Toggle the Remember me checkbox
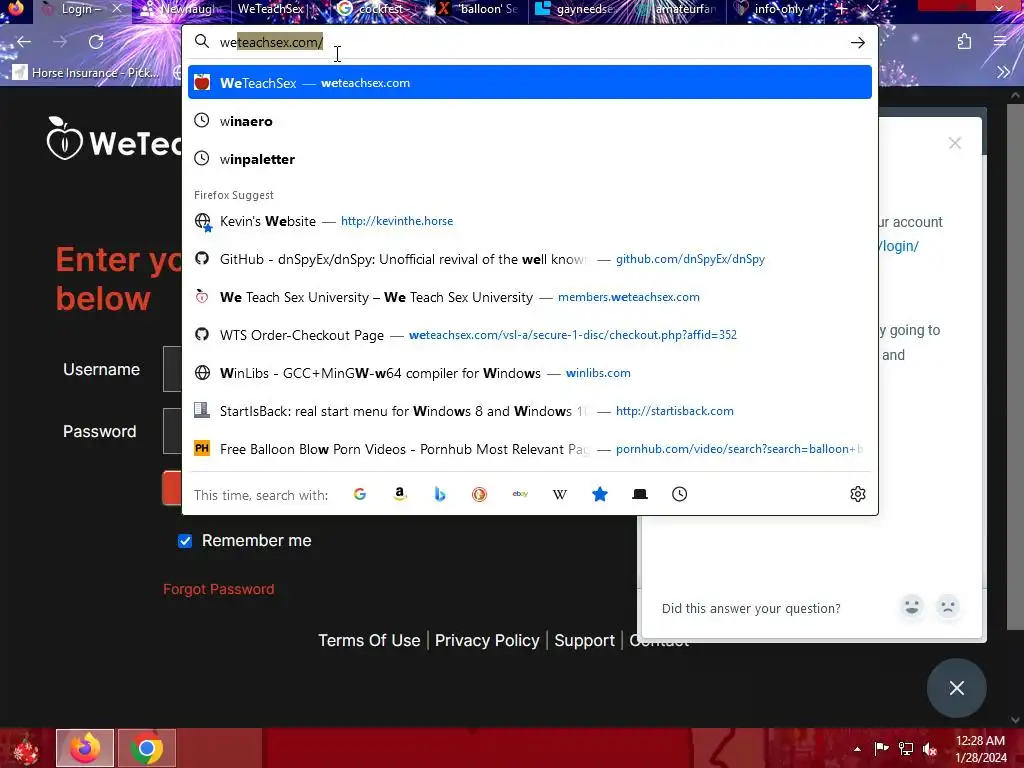Screen dimensions: 1024x768 pyautogui.click(x=185, y=541)
